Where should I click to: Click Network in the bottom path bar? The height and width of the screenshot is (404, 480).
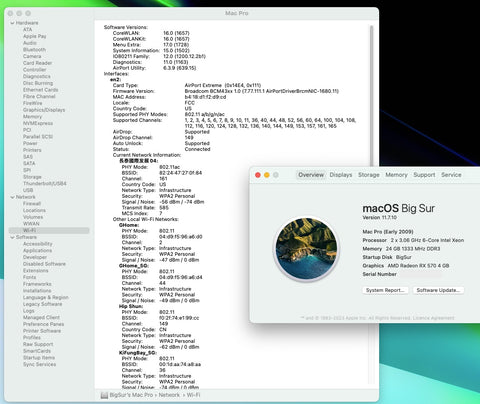(169, 395)
